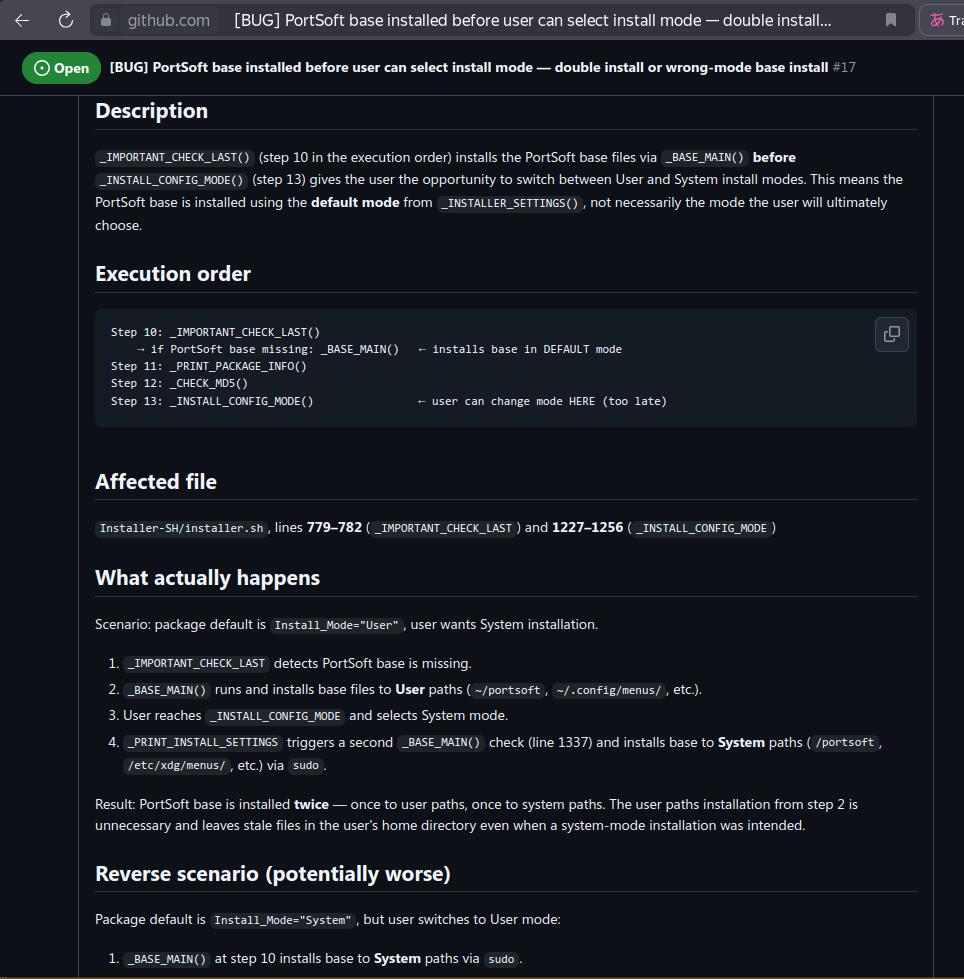Image resolution: width=964 pixels, height=979 pixels.
Task: Open the translate extension icon
Action: pos(937,21)
